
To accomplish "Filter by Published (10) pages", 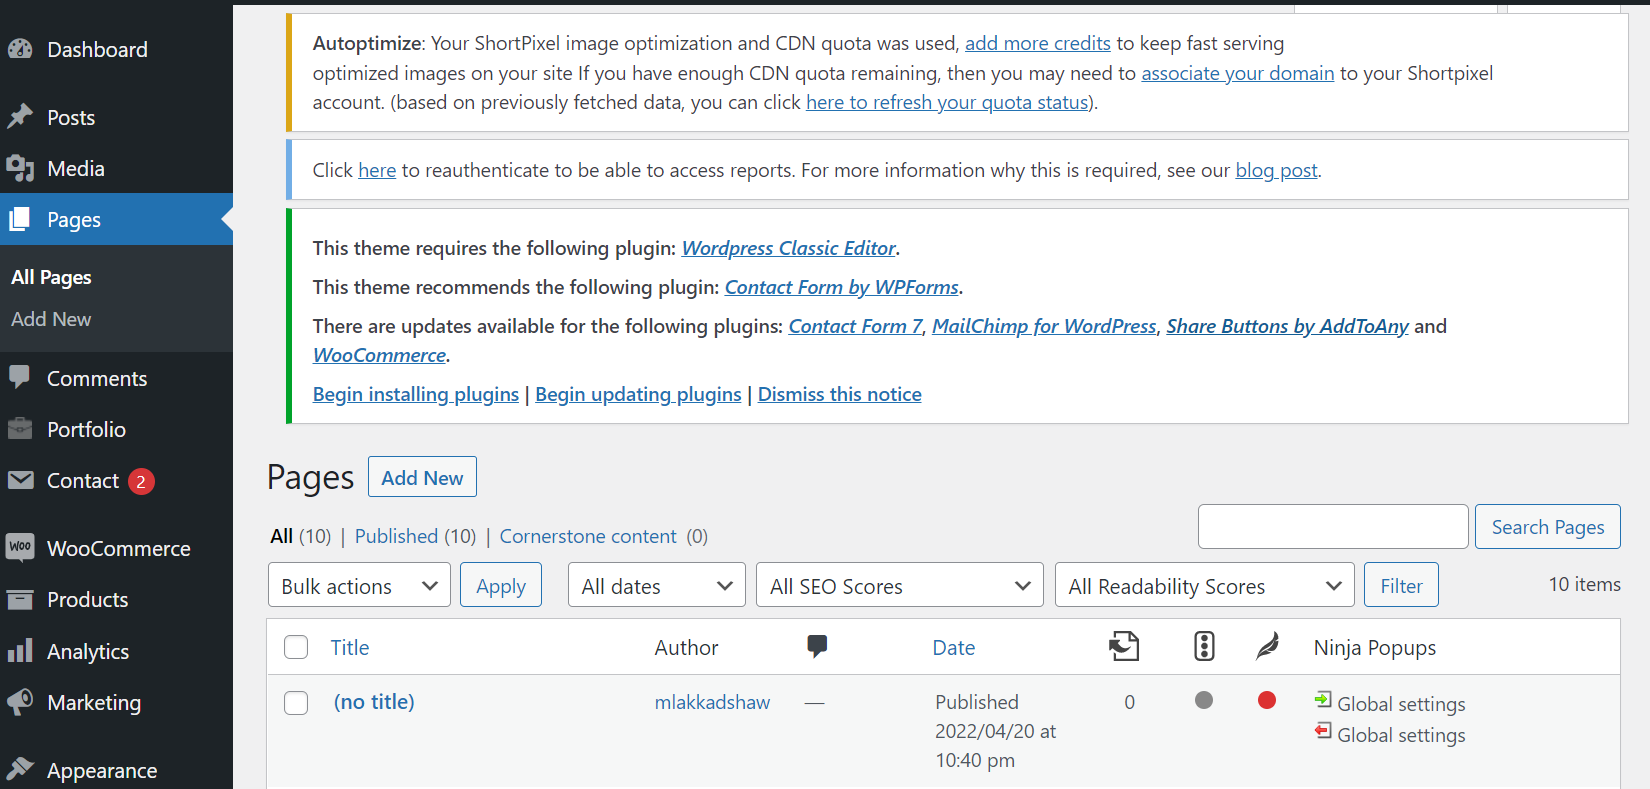I will (x=415, y=536).
